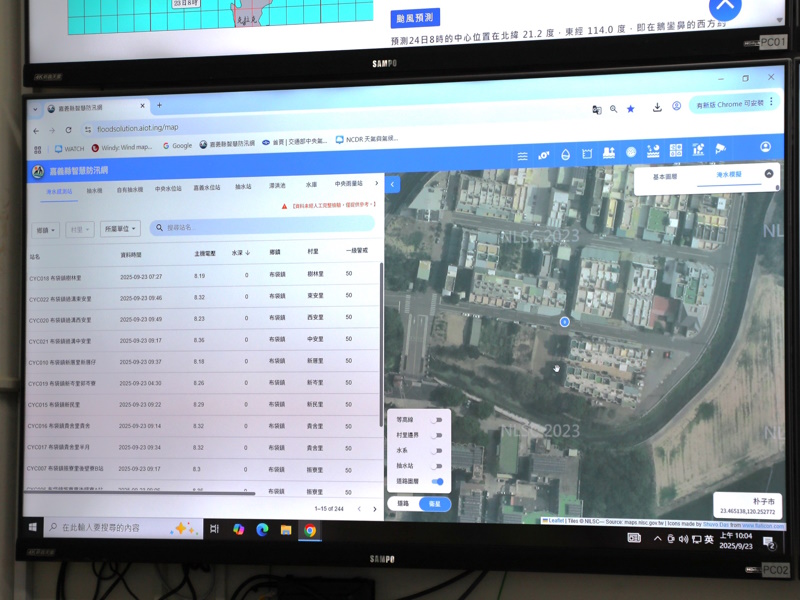Select the 基本圖層 tab in map panel
Viewport: 800px width, 600px height.
click(665, 177)
